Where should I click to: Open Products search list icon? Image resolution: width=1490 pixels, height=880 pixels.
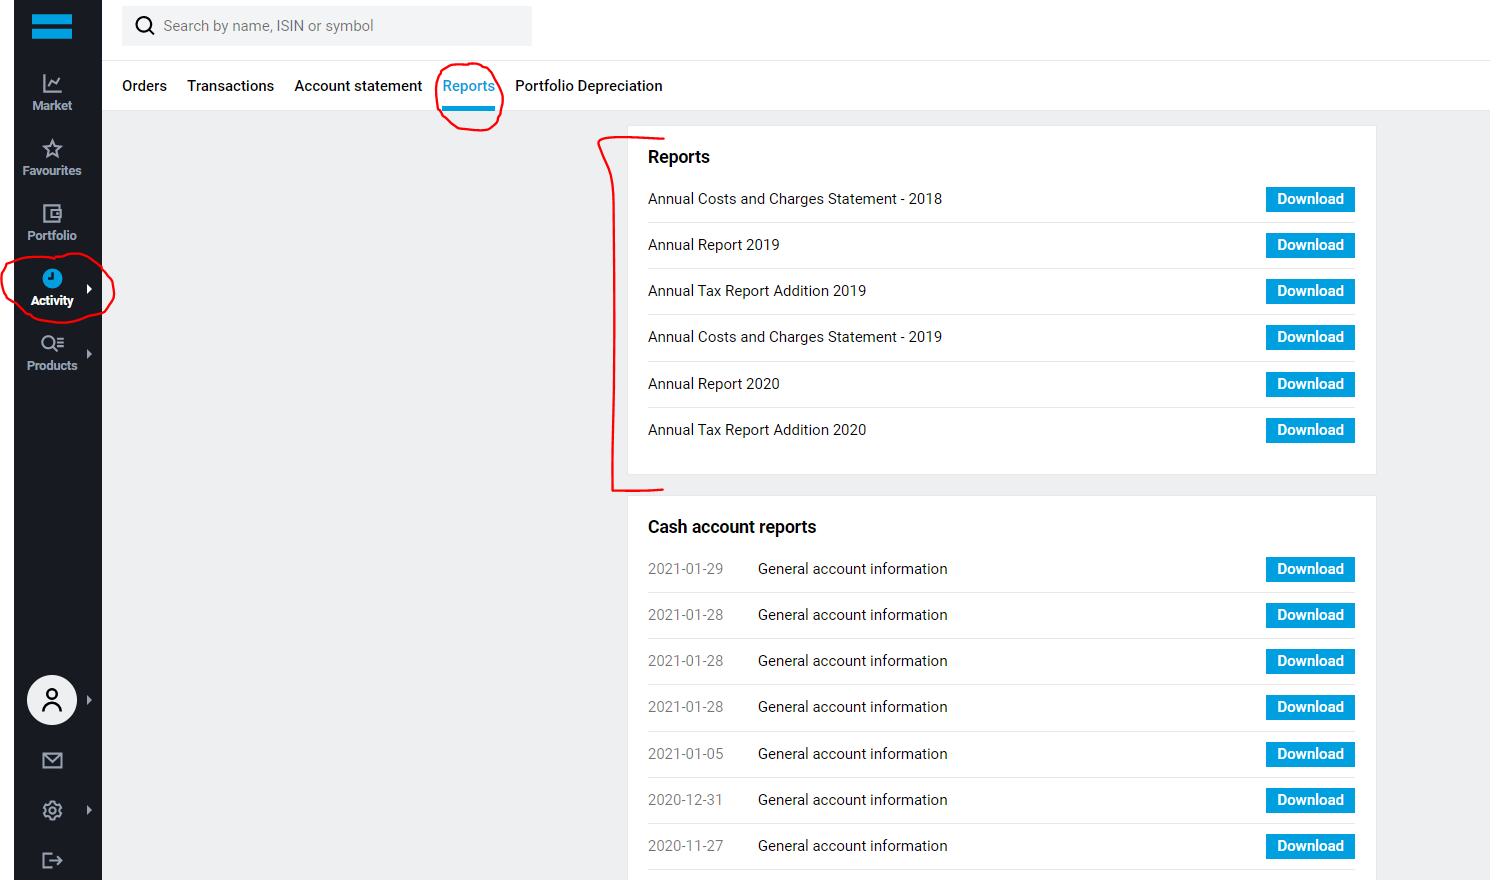(x=52, y=343)
